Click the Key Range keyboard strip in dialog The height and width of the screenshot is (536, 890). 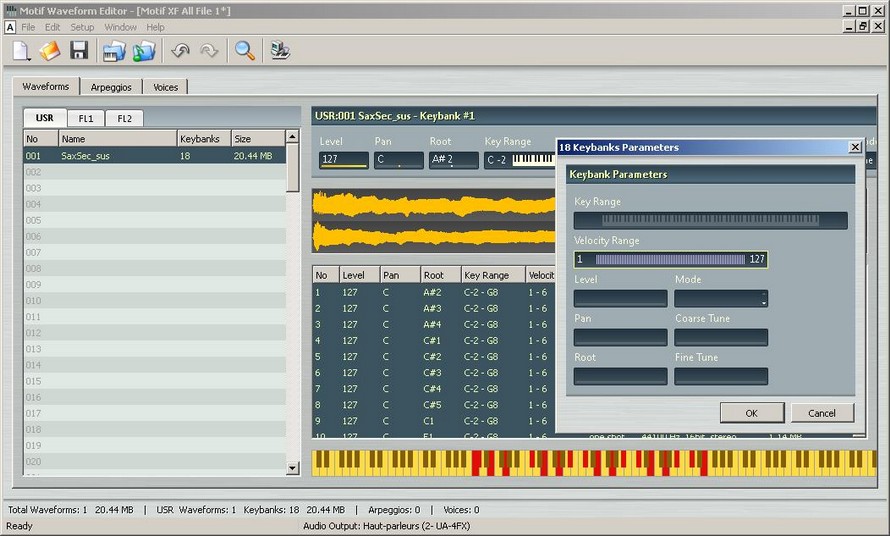(710, 221)
